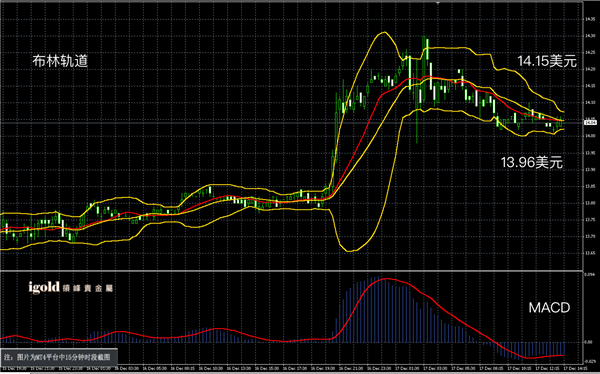This screenshot has width=600, height=374.
Task: Click the 0.094 MACD scale value
Action: 589,274
